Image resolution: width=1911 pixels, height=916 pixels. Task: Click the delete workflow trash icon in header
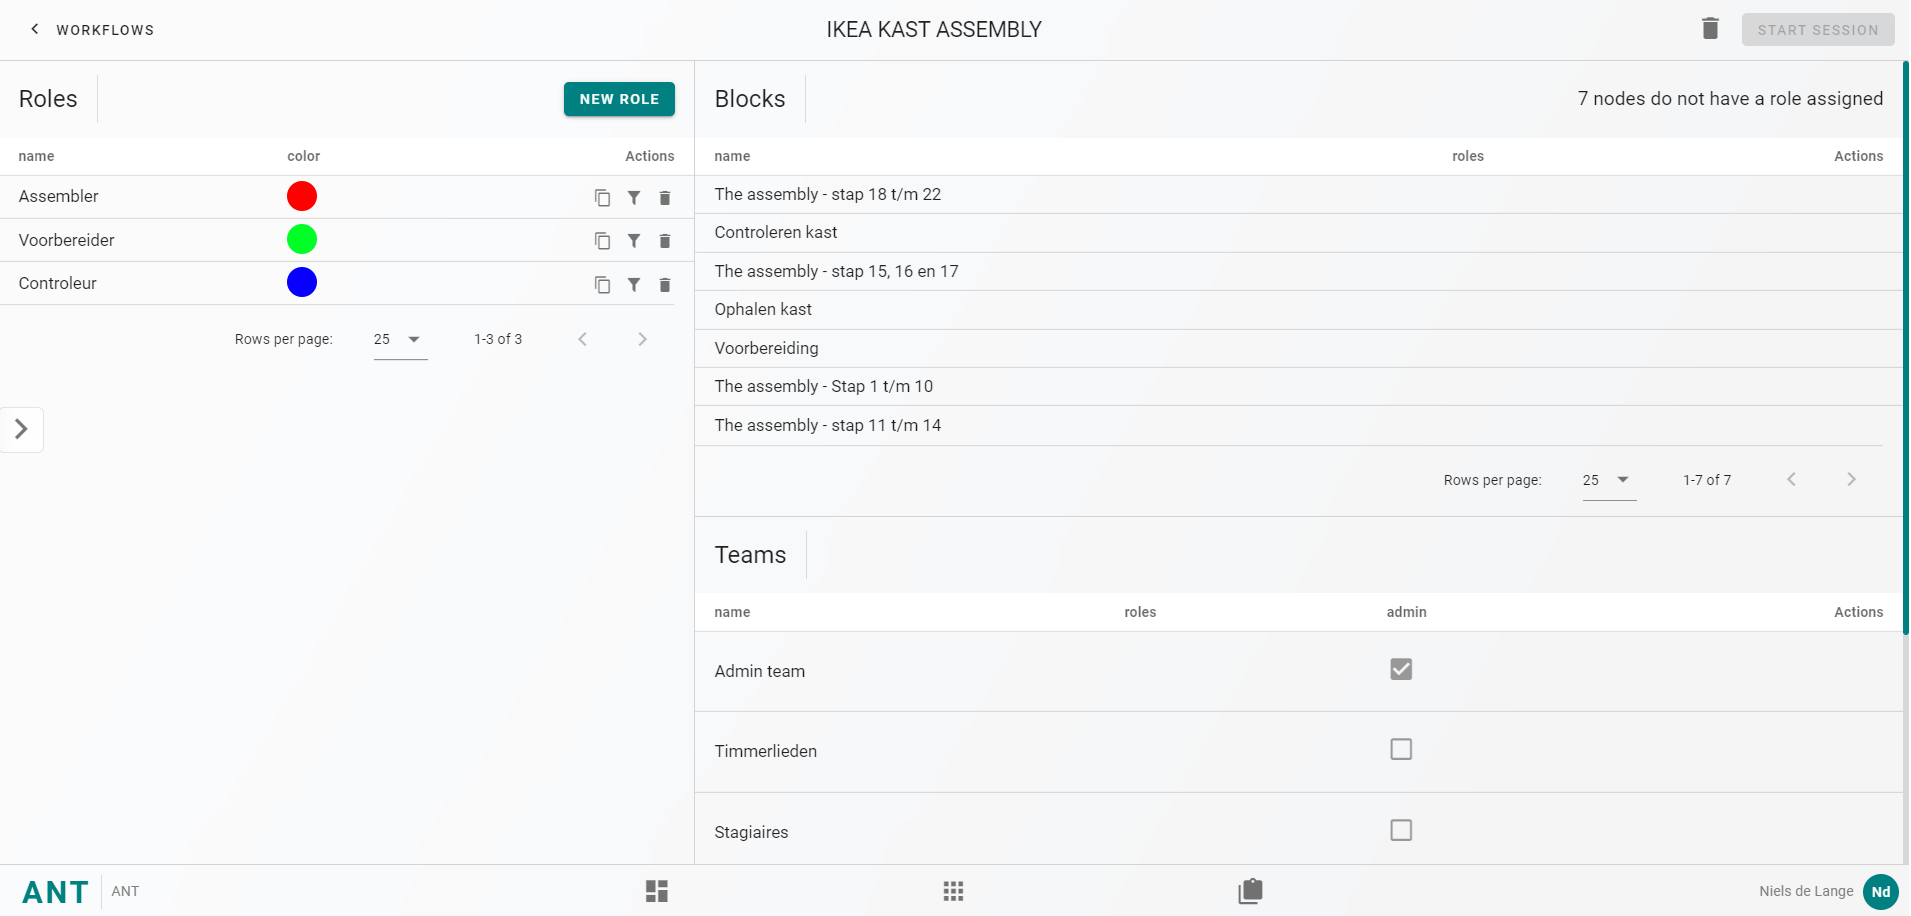(x=1710, y=29)
